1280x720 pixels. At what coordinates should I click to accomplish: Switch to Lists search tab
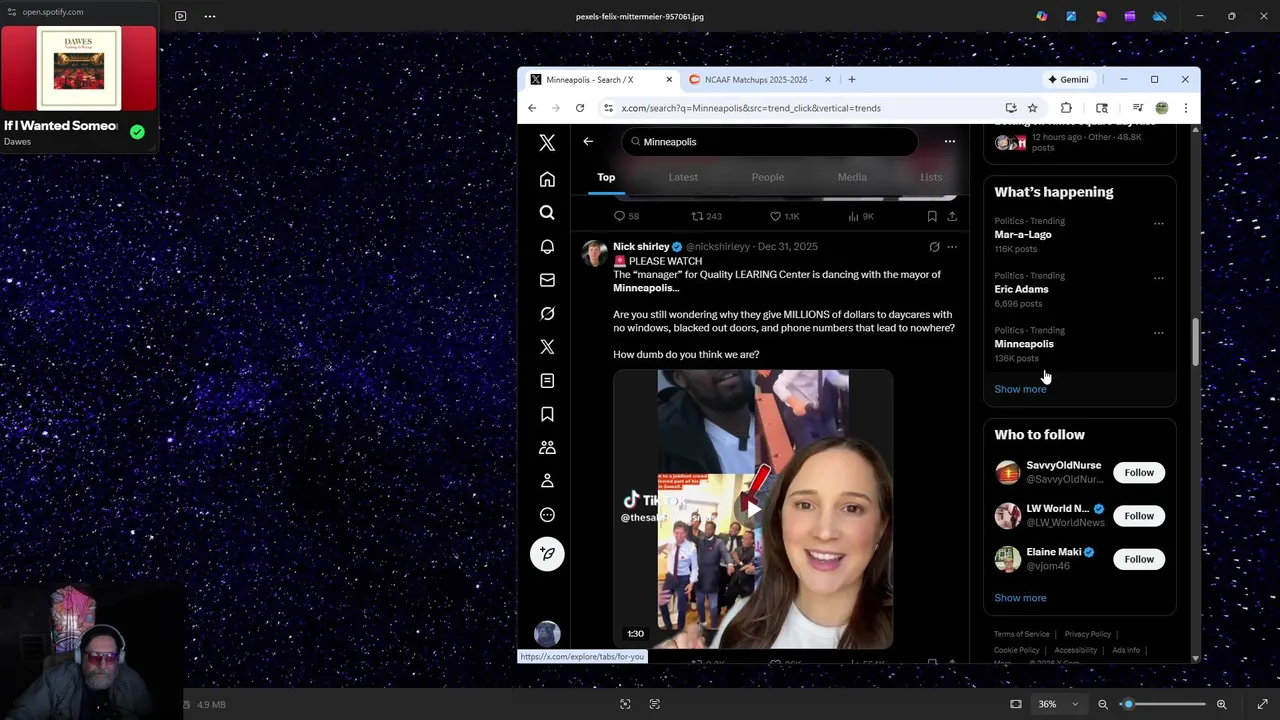931,177
